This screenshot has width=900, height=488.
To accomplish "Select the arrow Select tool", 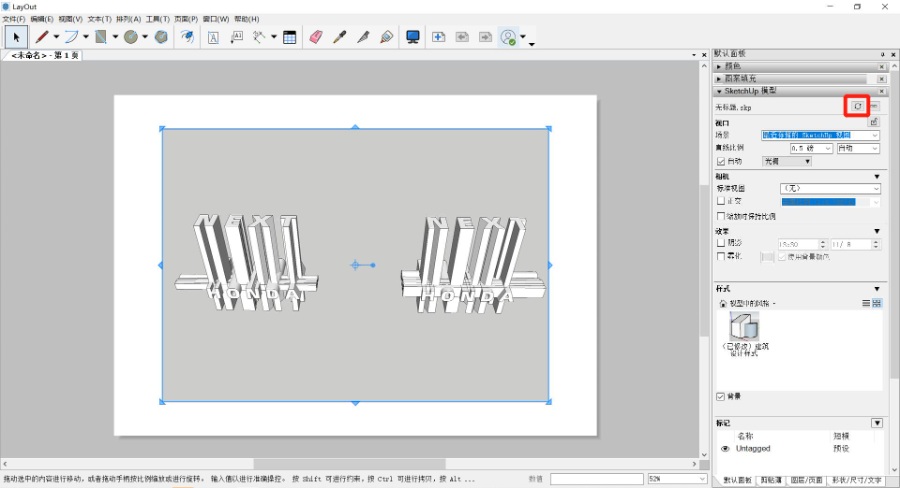I will (x=16, y=37).
